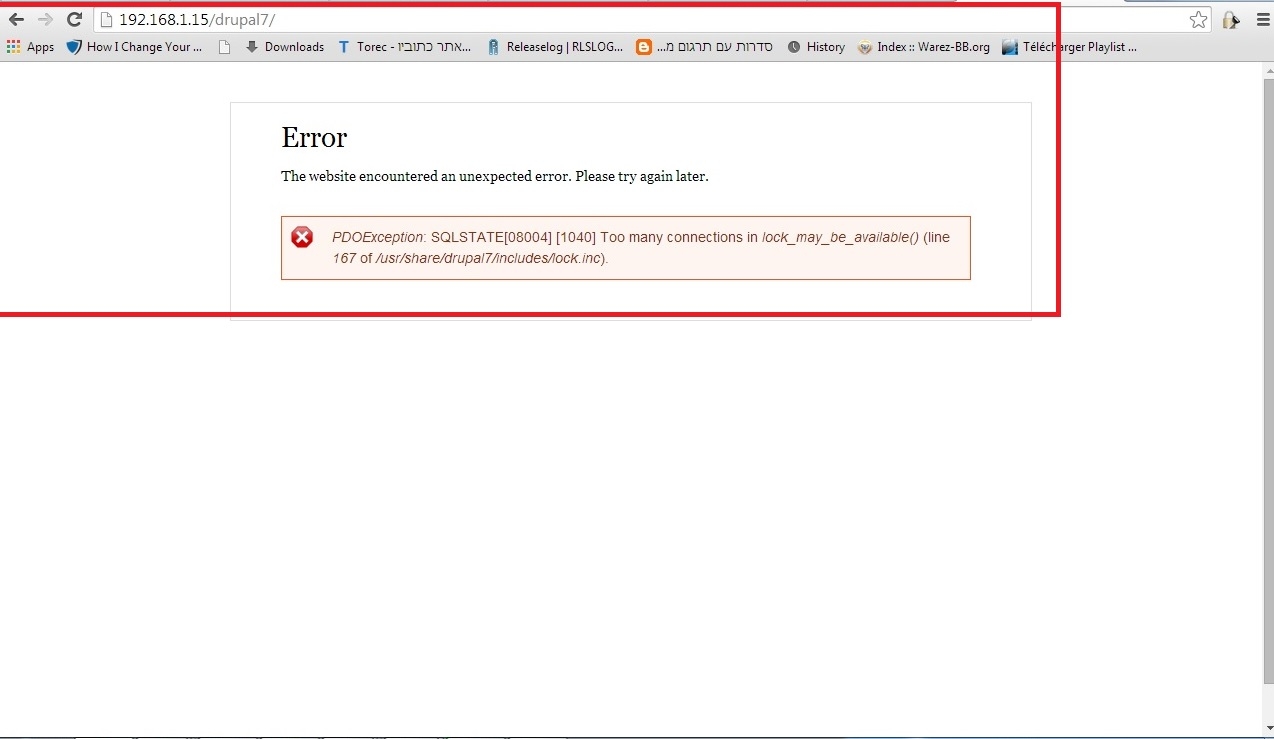Open the Index Warez-BB.org bookmark

[924, 47]
